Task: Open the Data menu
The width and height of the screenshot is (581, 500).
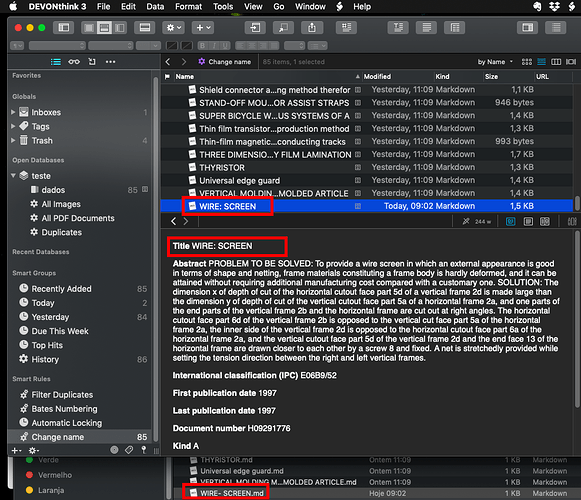Action: point(155,7)
